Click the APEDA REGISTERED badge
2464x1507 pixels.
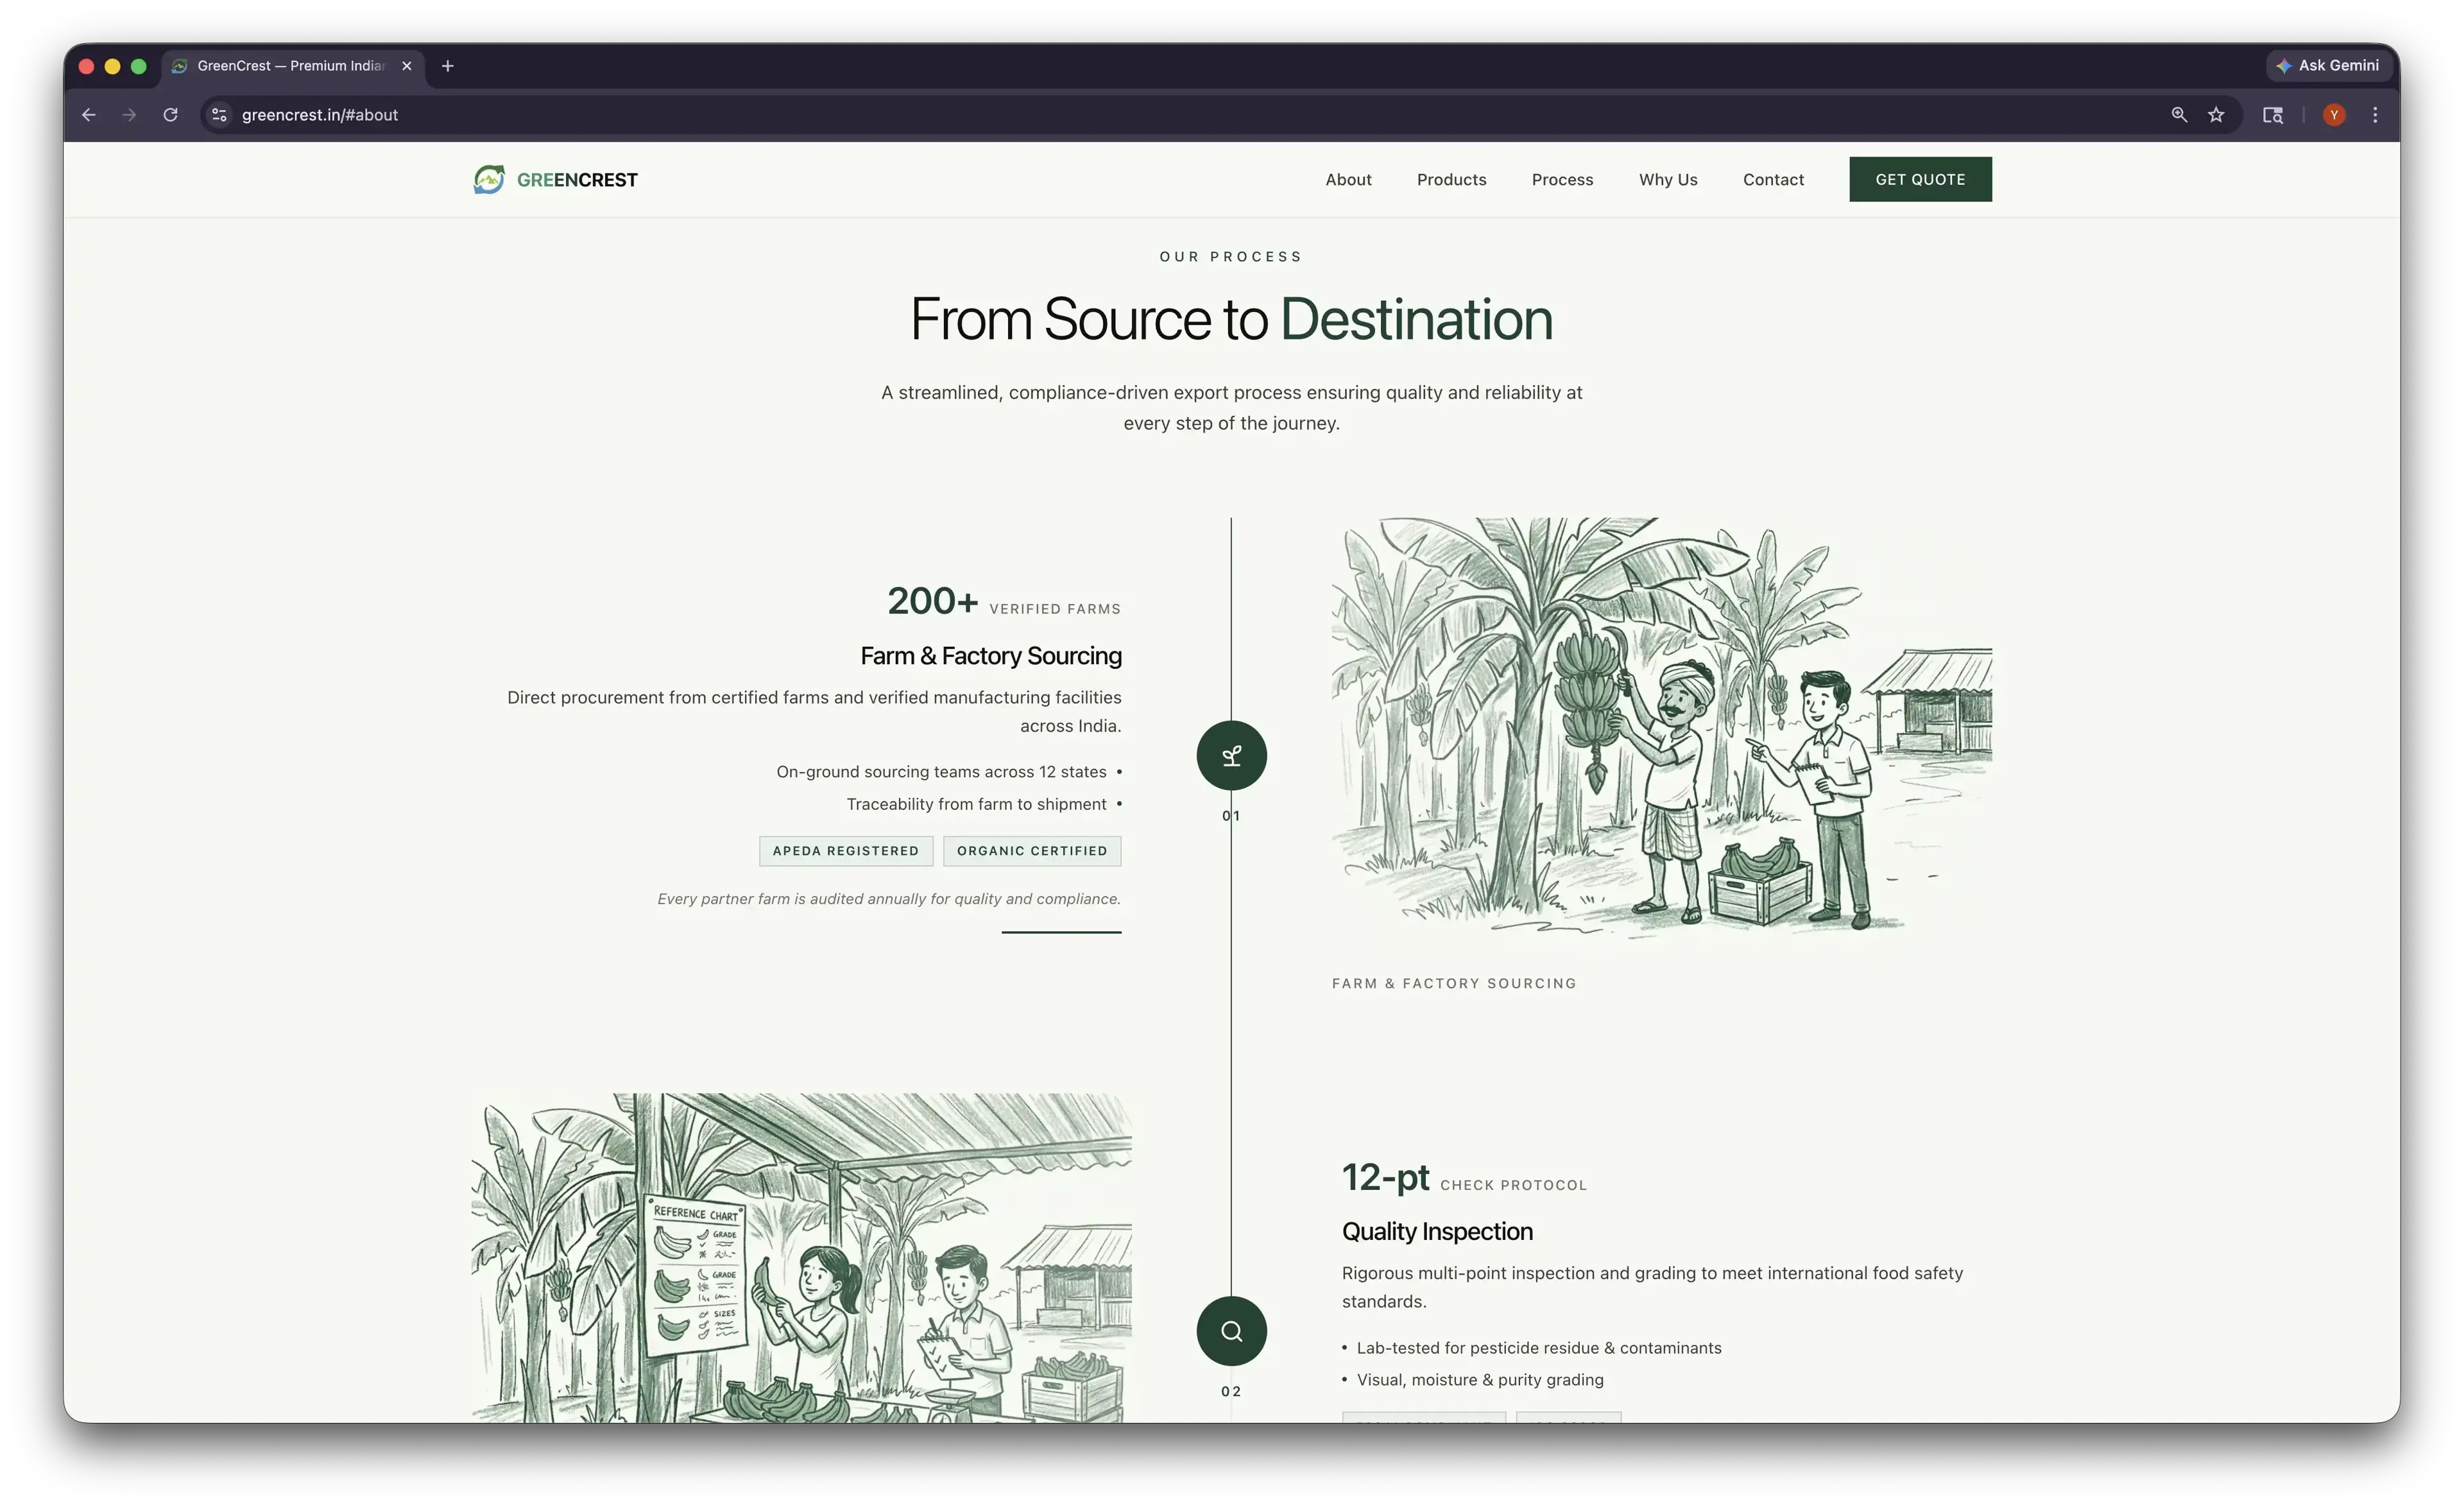click(845, 851)
